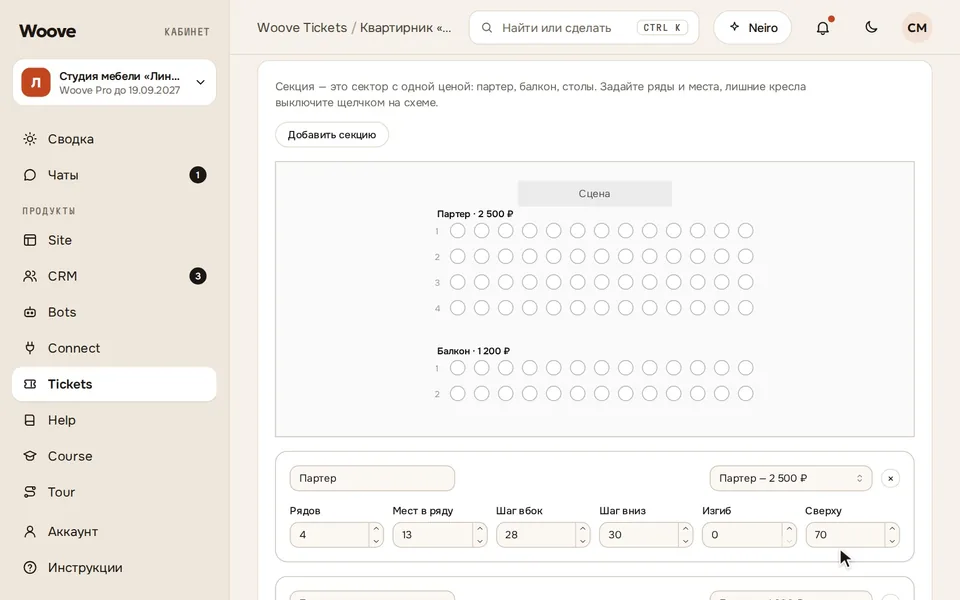Toggle dark mode moon icon
Image resolution: width=960 pixels, height=600 pixels.
click(x=871, y=28)
